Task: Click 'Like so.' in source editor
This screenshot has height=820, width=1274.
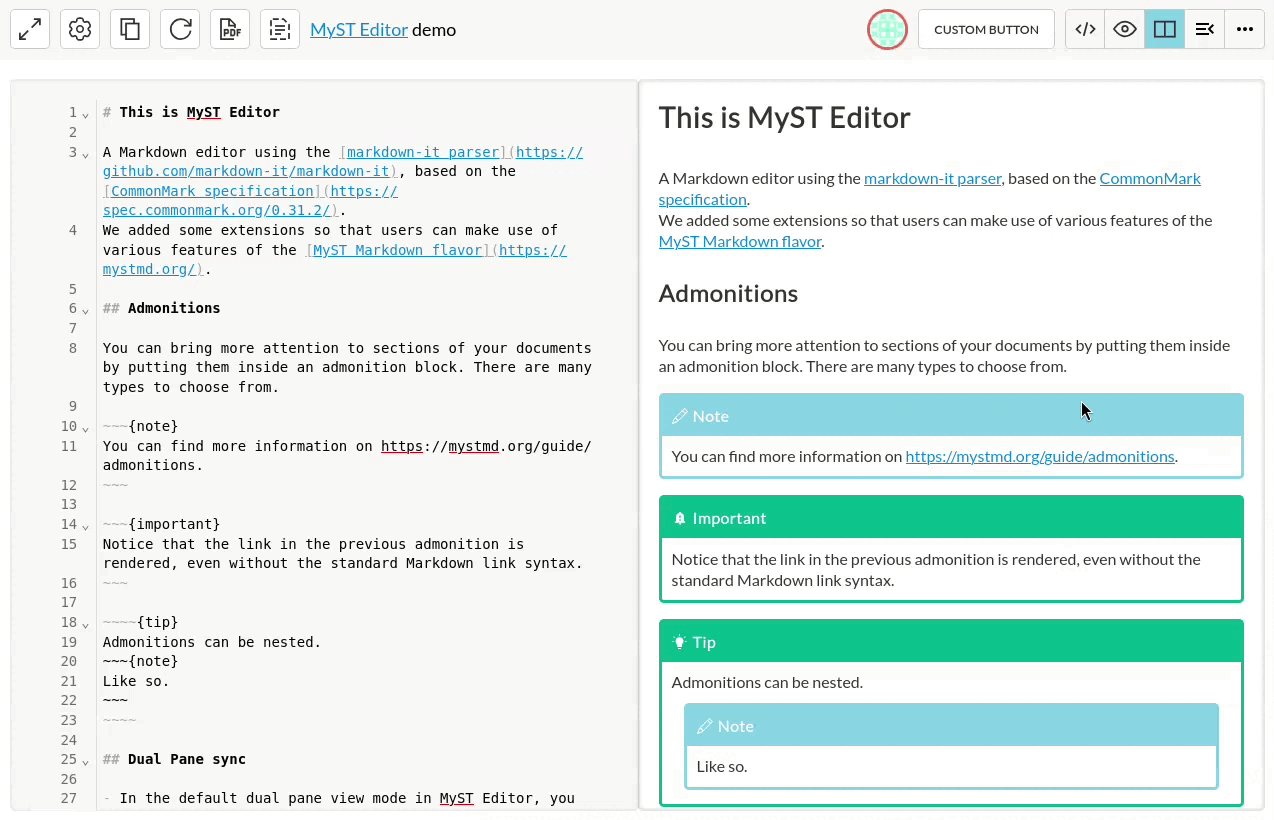Action: [136, 681]
